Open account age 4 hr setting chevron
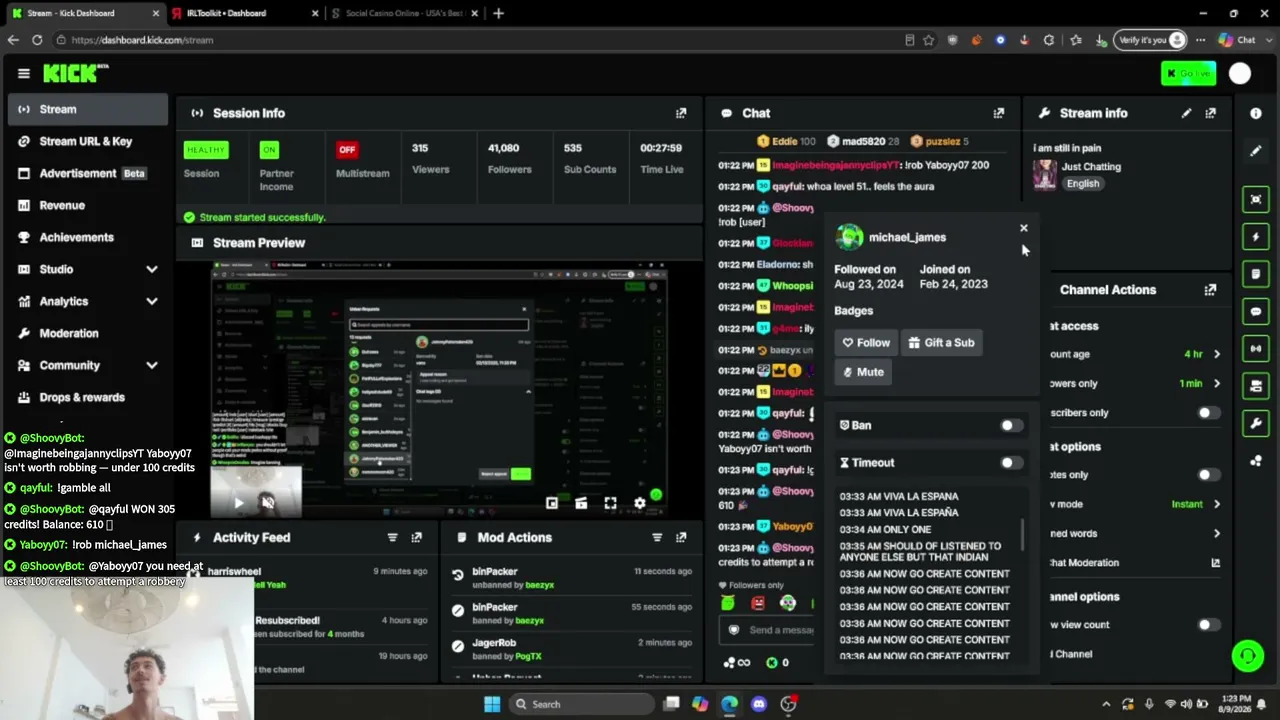Screen dimensions: 1280x720 (1217, 354)
